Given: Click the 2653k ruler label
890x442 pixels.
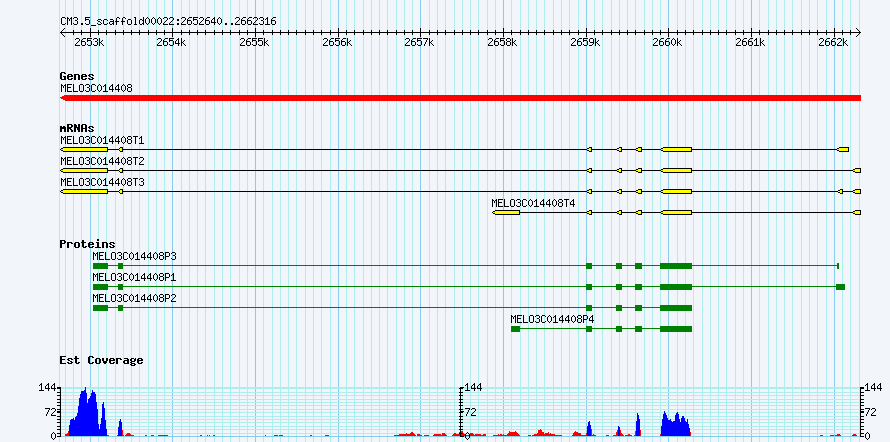Looking at the screenshot, I should click(90, 43).
